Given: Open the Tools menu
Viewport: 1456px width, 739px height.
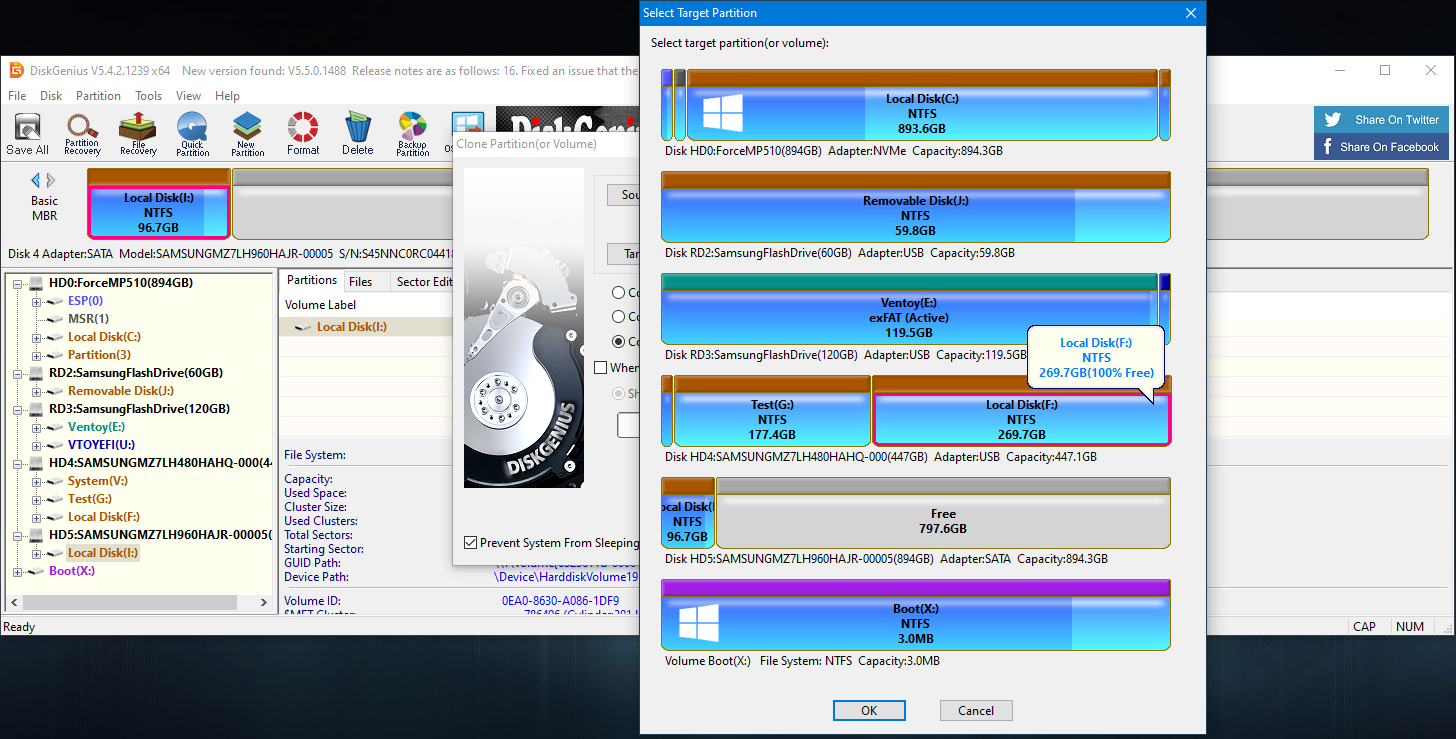Looking at the screenshot, I should tap(149, 96).
